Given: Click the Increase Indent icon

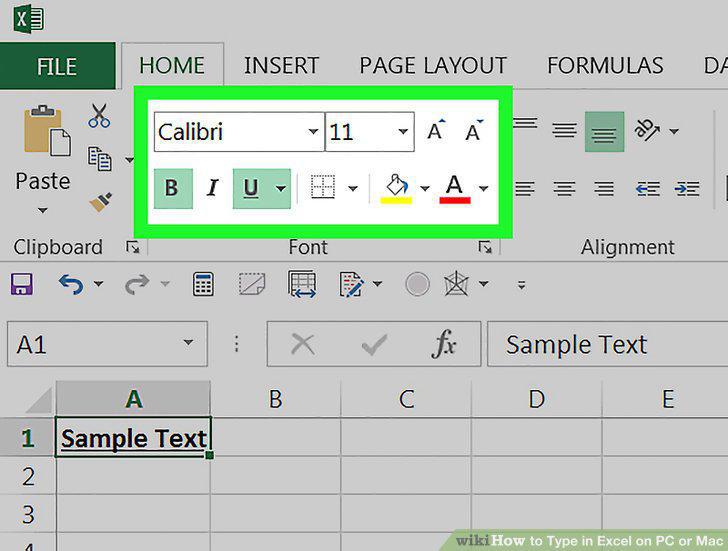Looking at the screenshot, I should coord(687,188).
